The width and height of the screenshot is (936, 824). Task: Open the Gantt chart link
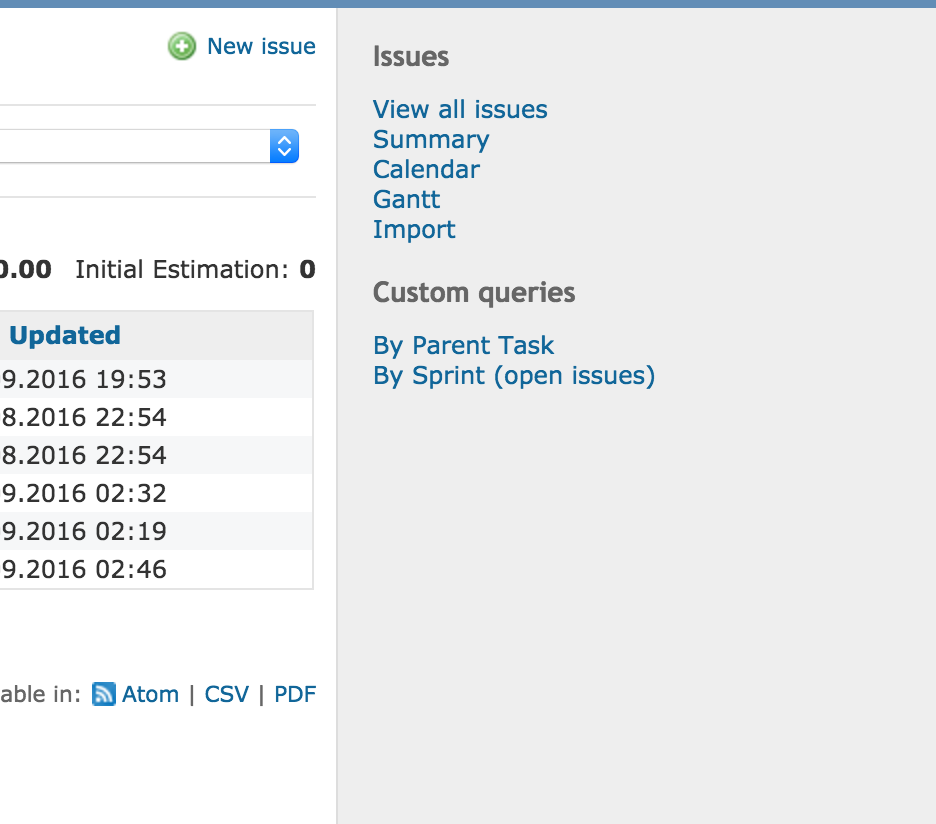point(407,199)
